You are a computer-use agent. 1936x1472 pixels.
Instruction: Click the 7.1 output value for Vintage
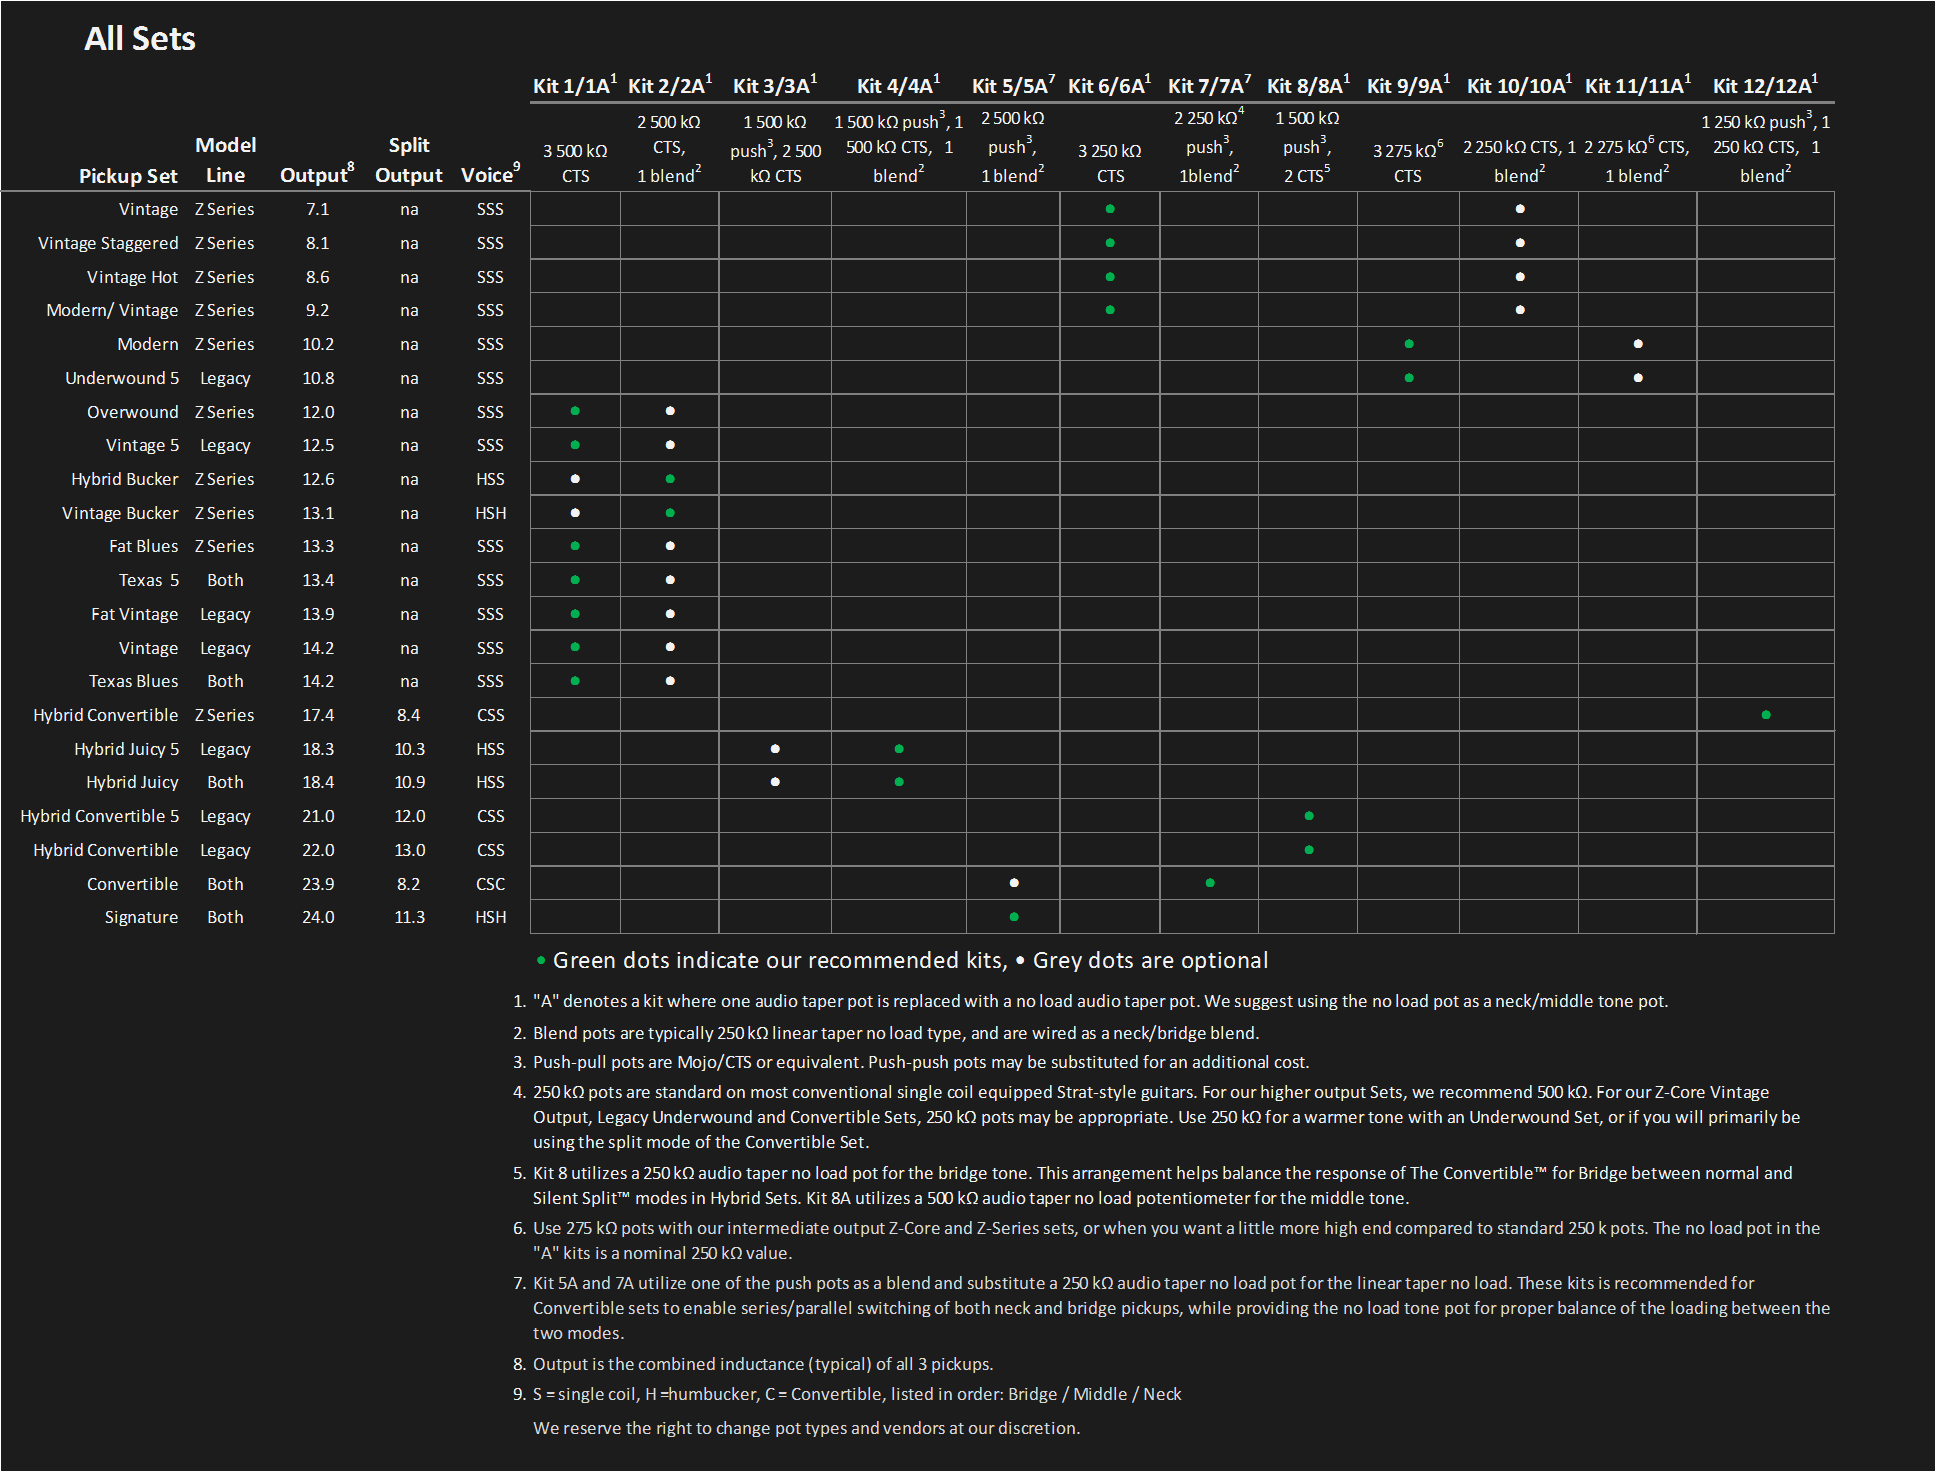pyautogui.click(x=317, y=209)
